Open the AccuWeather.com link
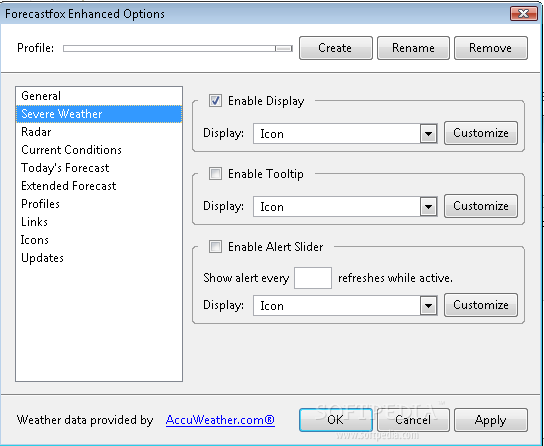The width and height of the screenshot is (544, 446). point(220,420)
